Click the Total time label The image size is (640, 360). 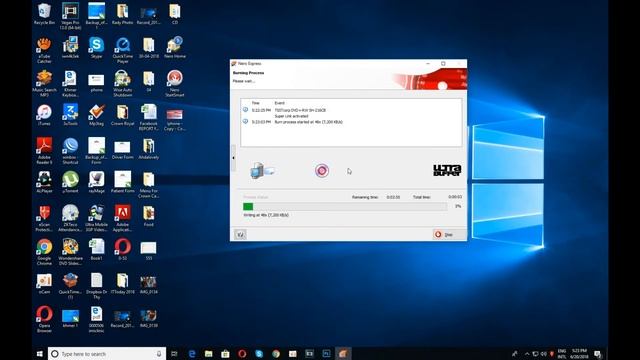(x=421, y=197)
